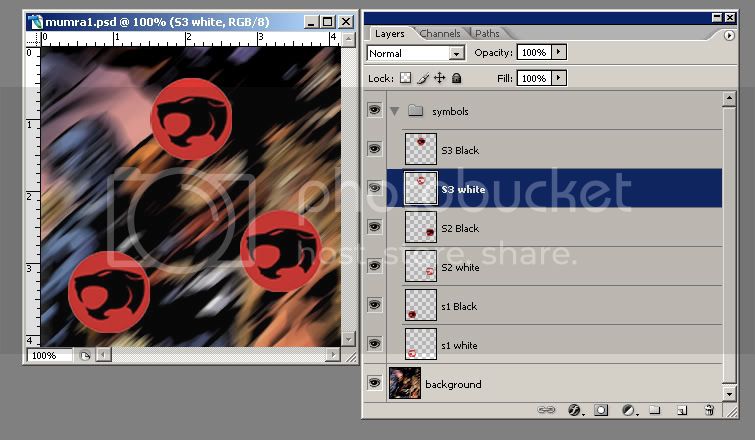Click the Create new layer icon
755x440 pixels.
681,410
